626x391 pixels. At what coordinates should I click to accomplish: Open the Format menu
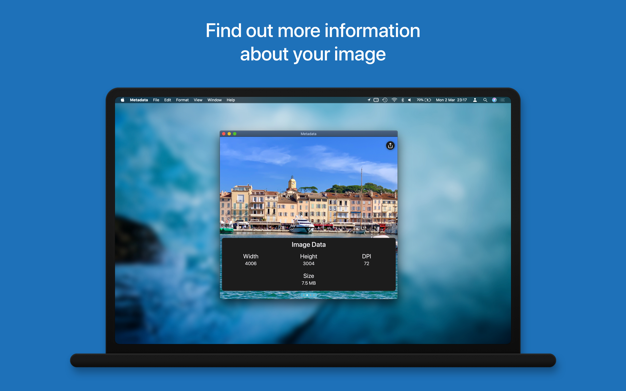pos(182,100)
